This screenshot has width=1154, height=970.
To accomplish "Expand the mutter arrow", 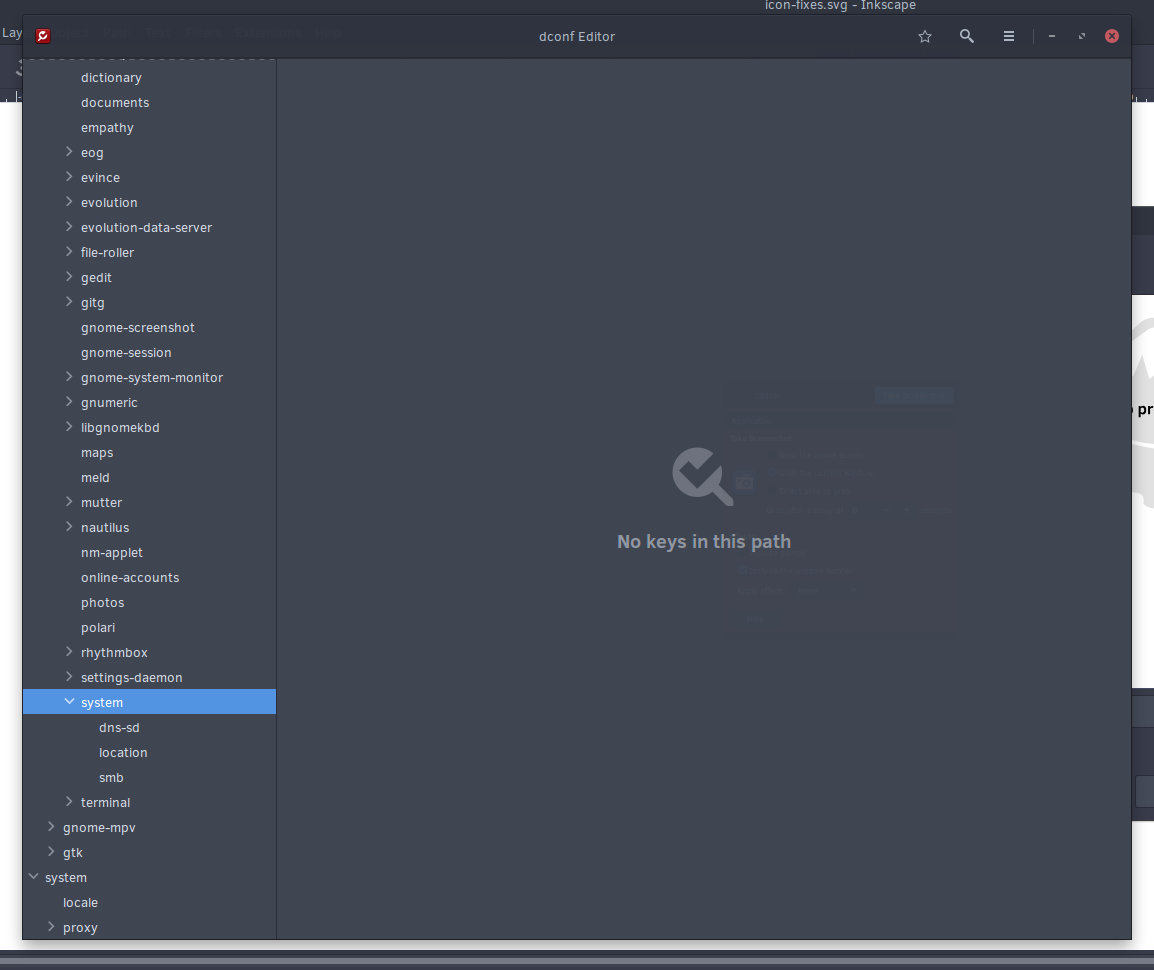I will tap(69, 502).
